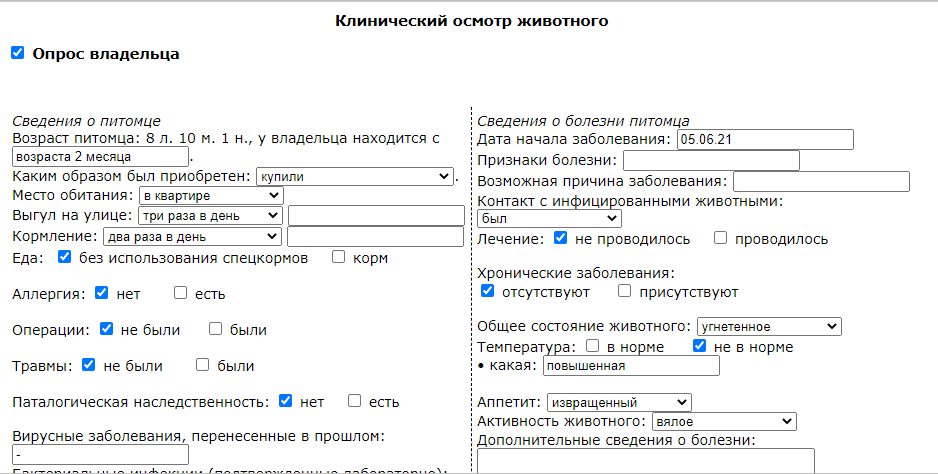Toggle the Опрос владельца checkbox
The height and width of the screenshot is (474, 938).
coord(18,53)
